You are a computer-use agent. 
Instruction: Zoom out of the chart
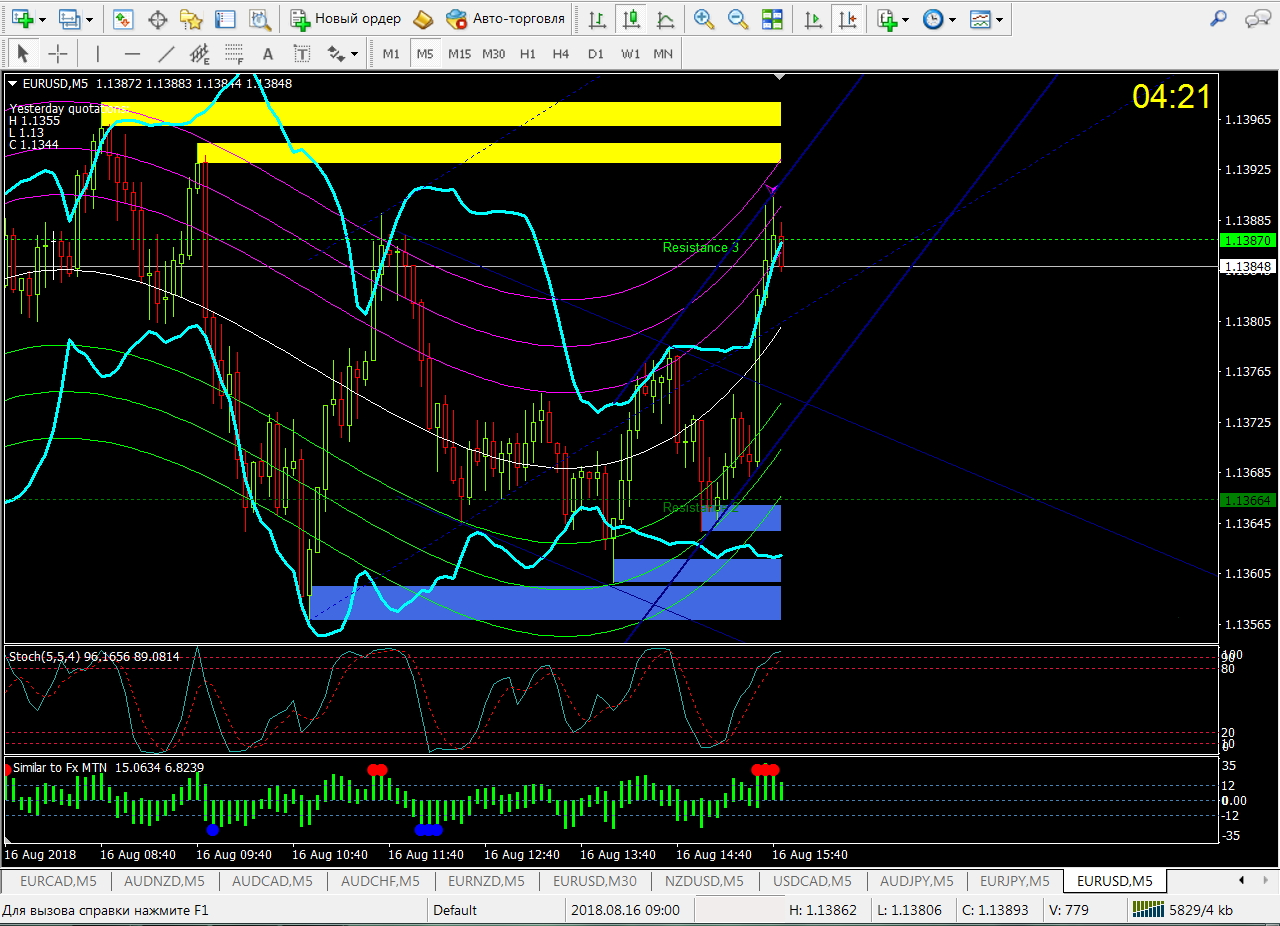(738, 19)
